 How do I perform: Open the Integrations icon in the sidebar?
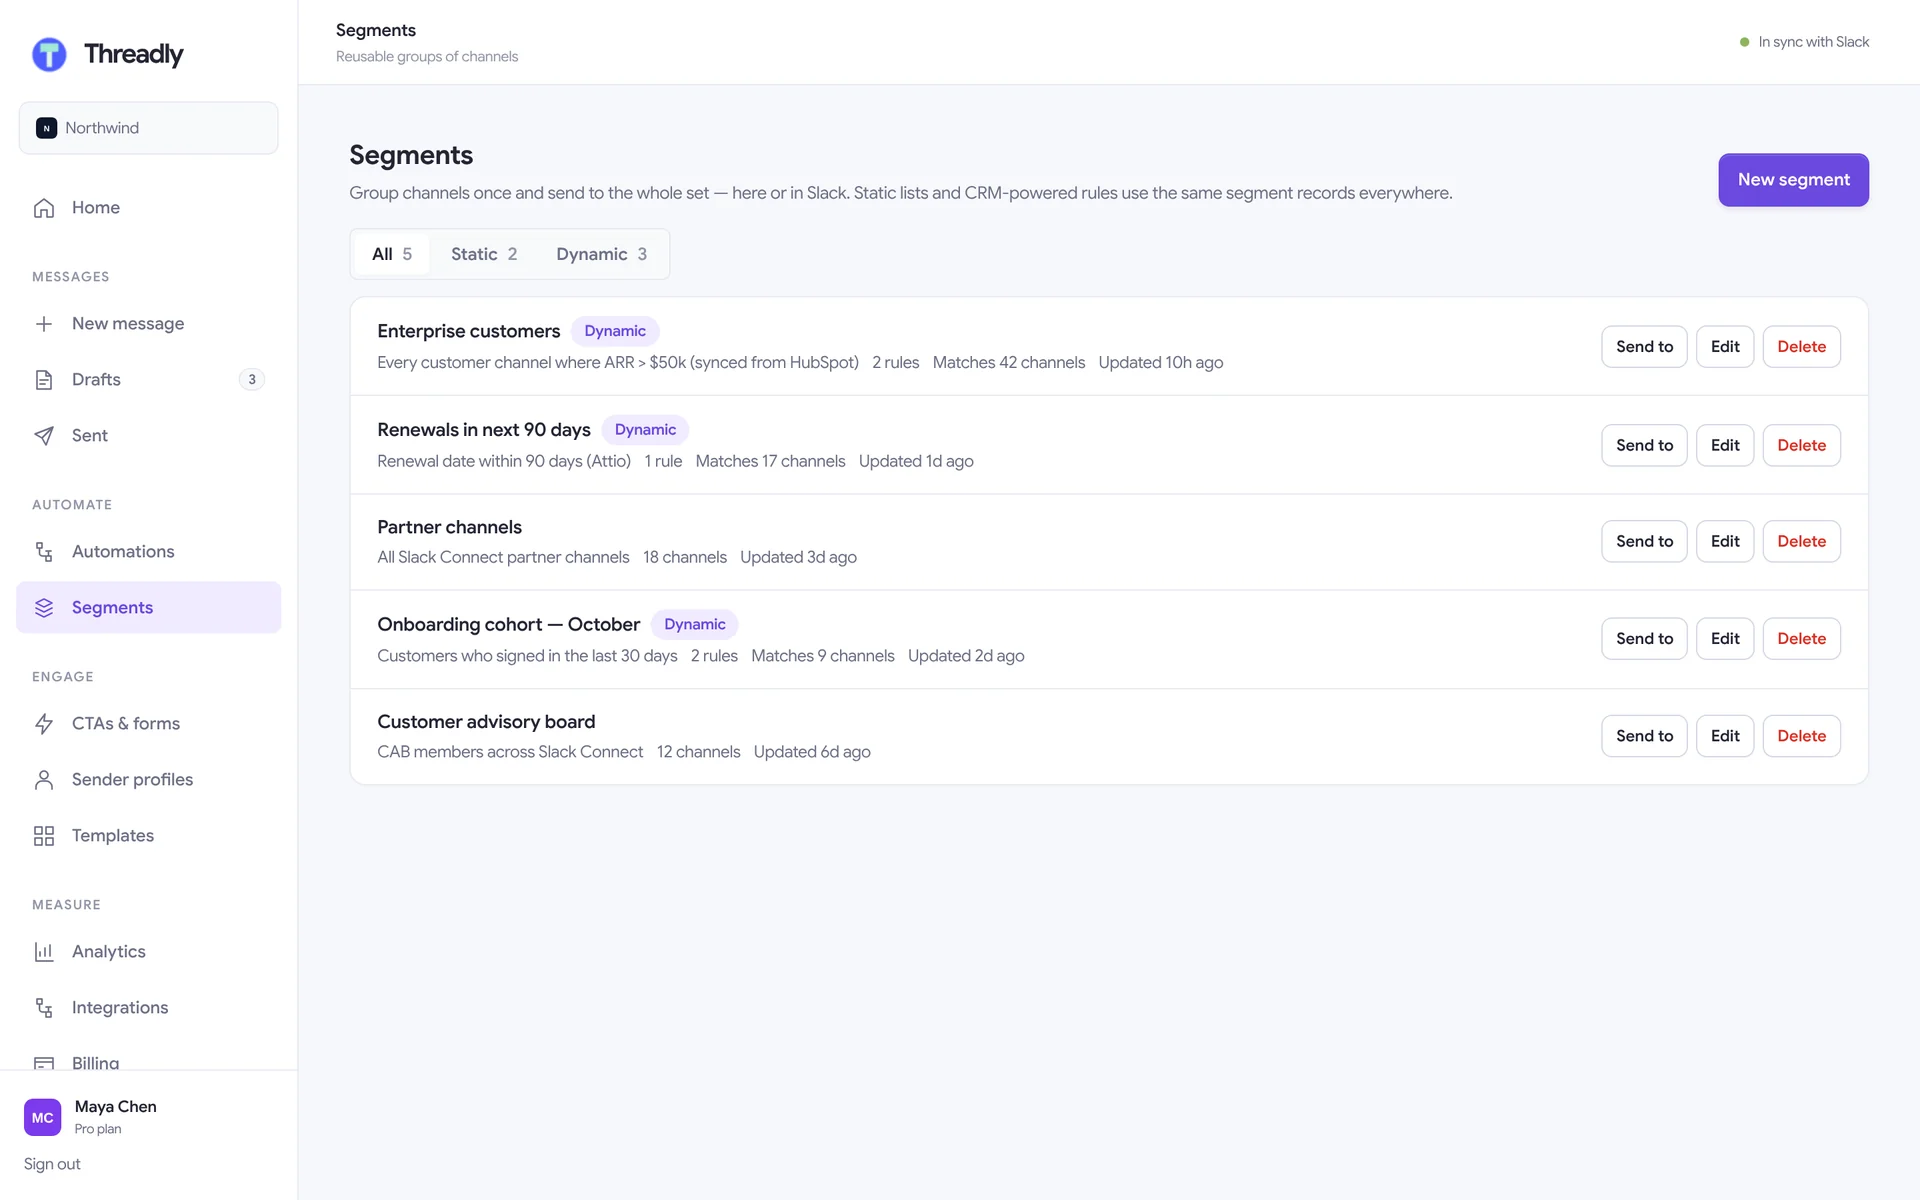44,1008
